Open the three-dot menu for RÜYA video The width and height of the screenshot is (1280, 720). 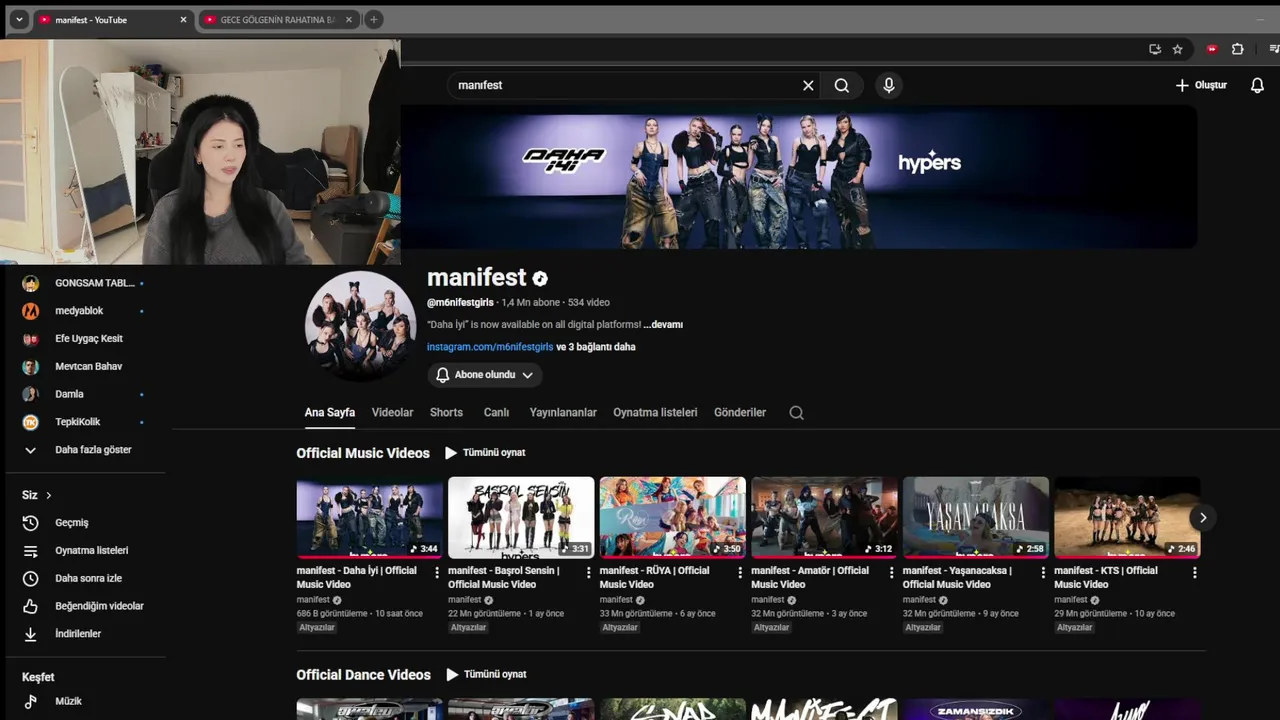[740, 573]
